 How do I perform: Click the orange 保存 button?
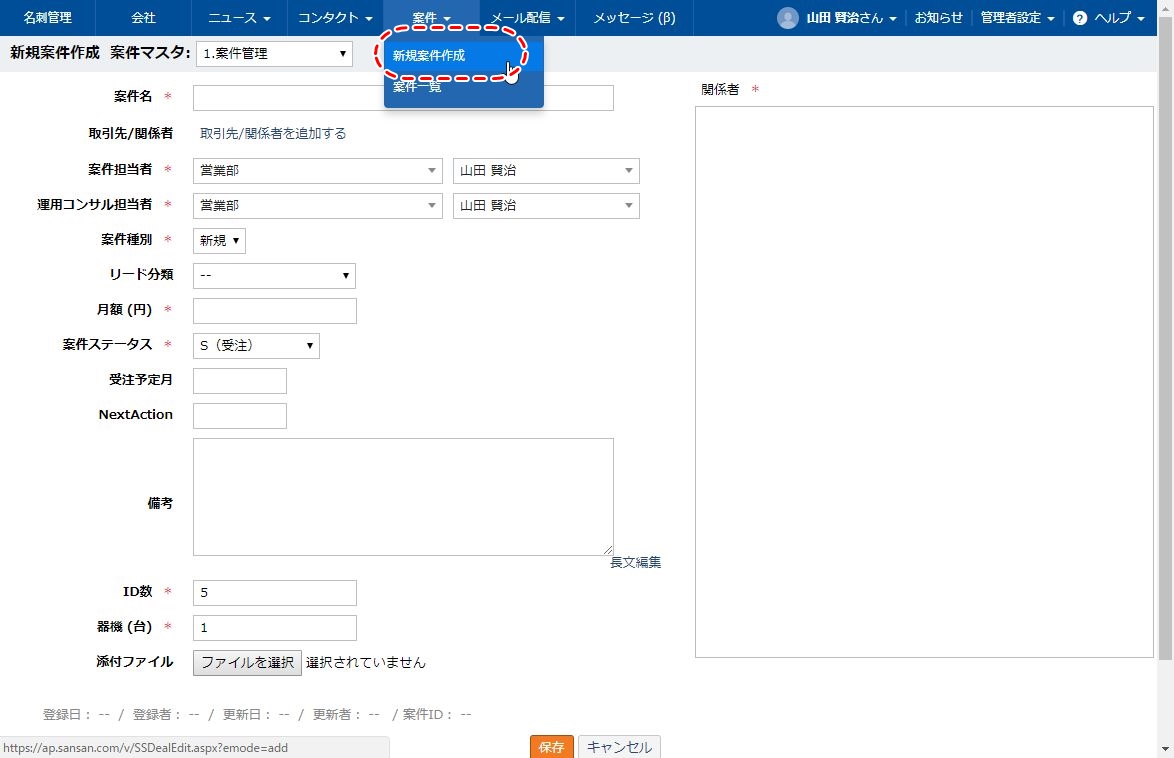click(551, 747)
